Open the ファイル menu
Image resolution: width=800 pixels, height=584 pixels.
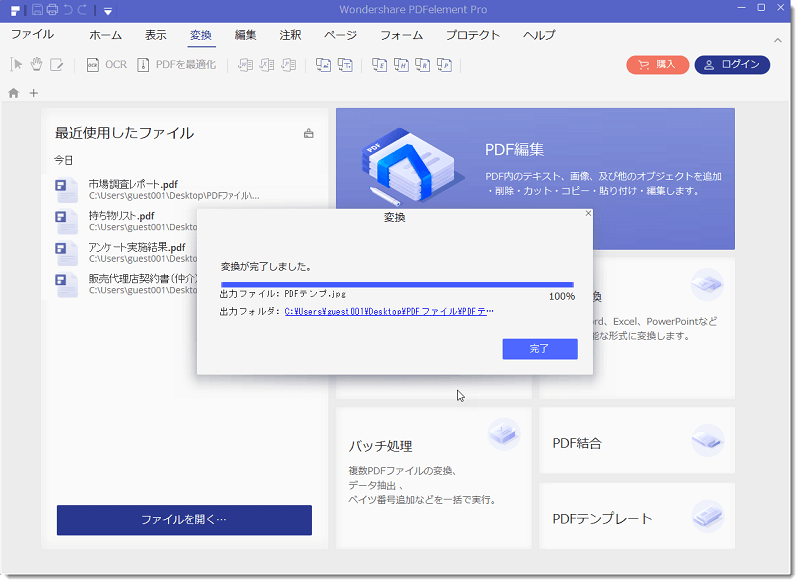(32, 34)
